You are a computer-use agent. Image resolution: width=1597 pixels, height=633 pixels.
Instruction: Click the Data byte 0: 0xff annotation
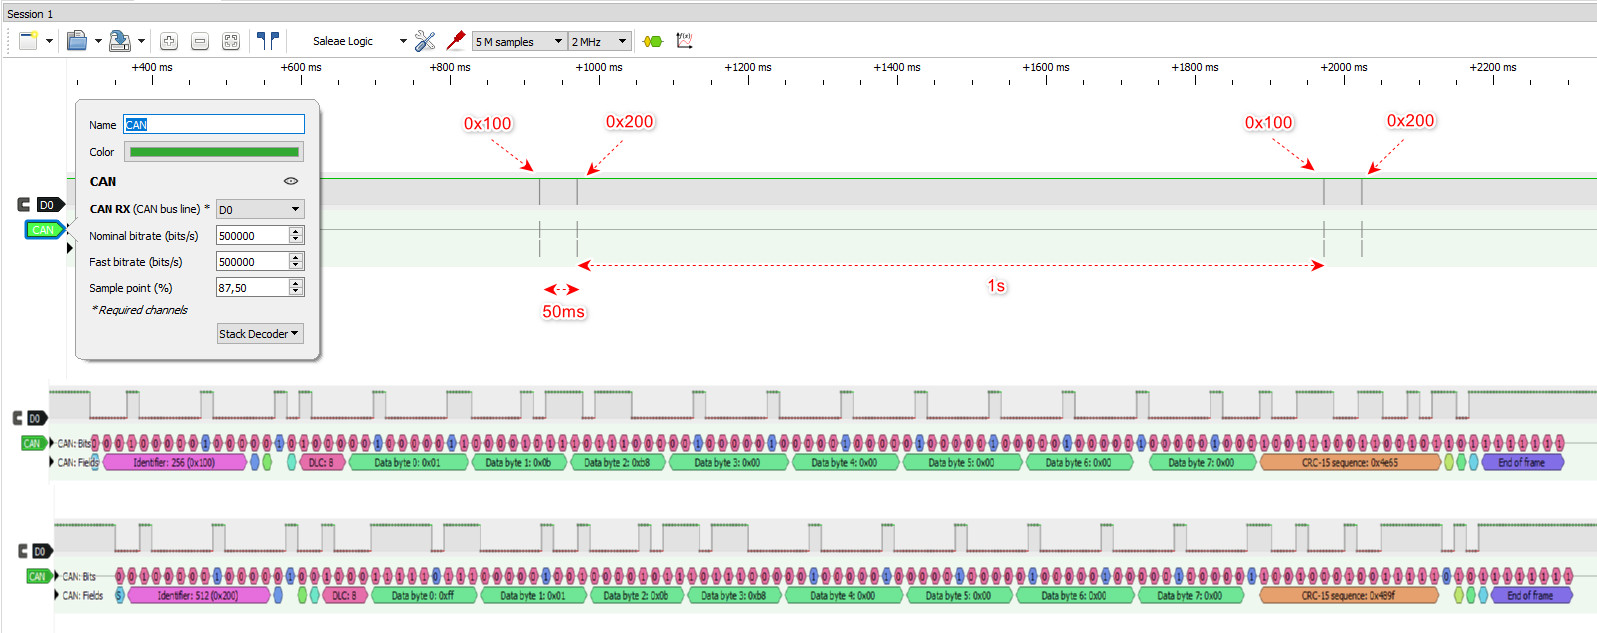click(422, 595)
